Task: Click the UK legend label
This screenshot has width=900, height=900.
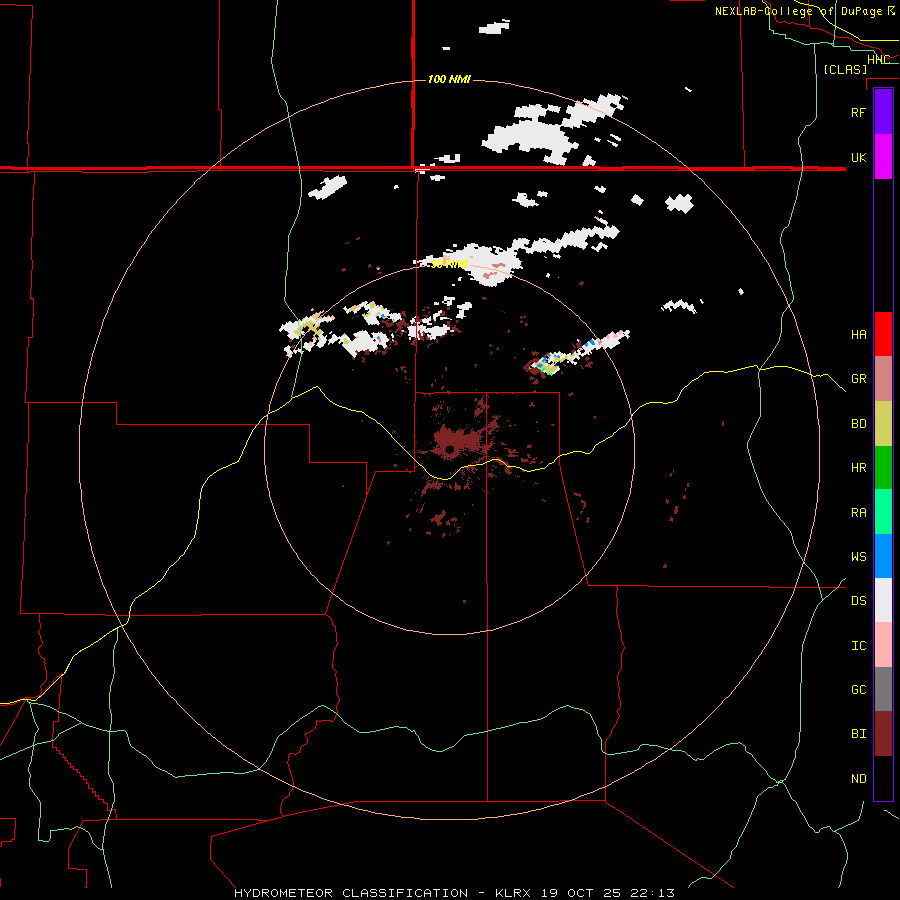Action: pyautogui.click(x=858, y=157)
